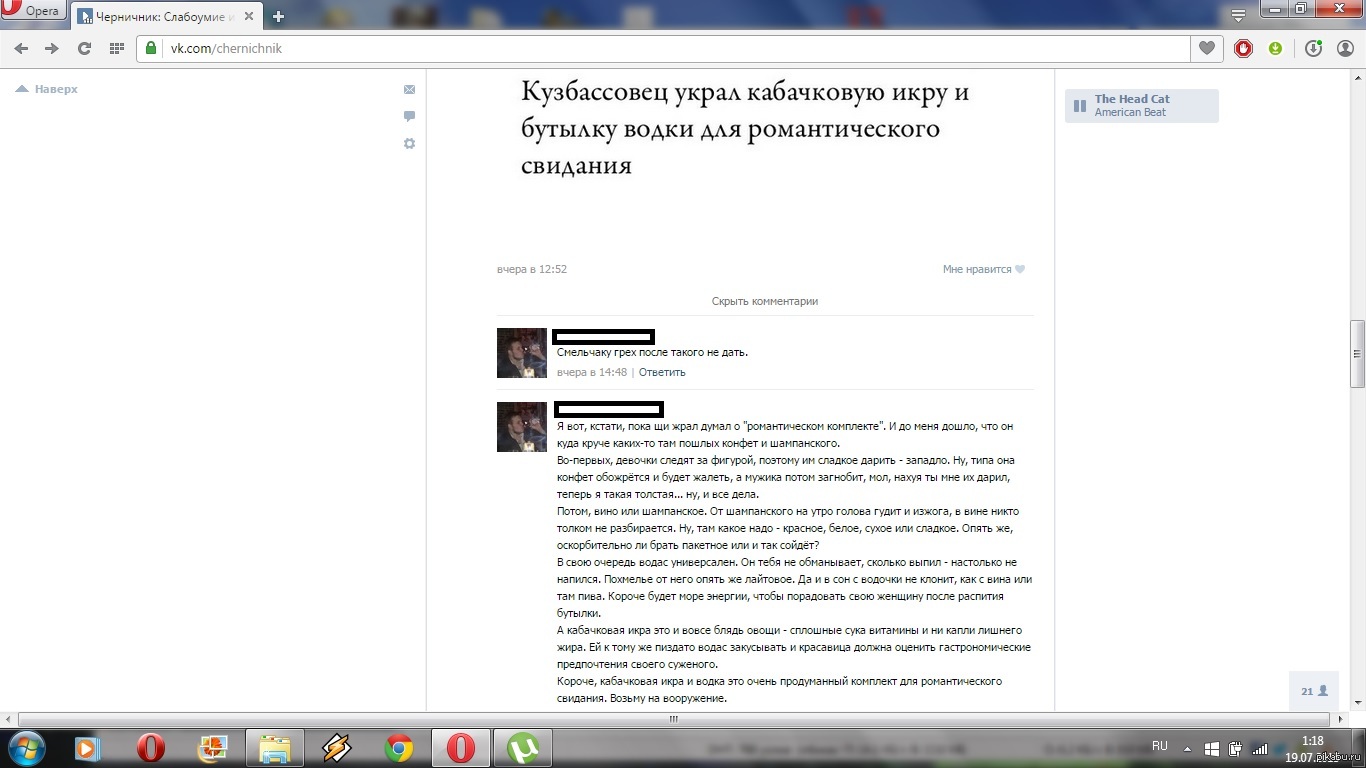The height and width of the screenshot is (768, 1366).
Task: Click the browser Back arrow
Action: coord(21,48)
